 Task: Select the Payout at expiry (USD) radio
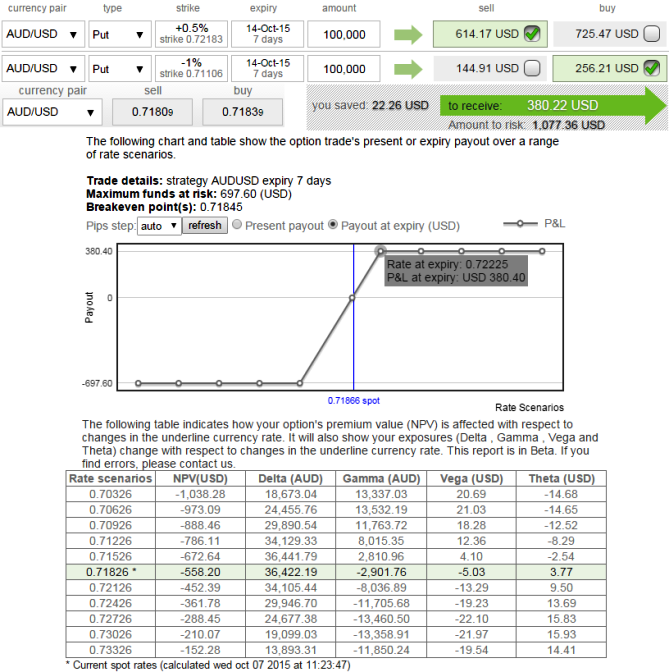[333, 224]
